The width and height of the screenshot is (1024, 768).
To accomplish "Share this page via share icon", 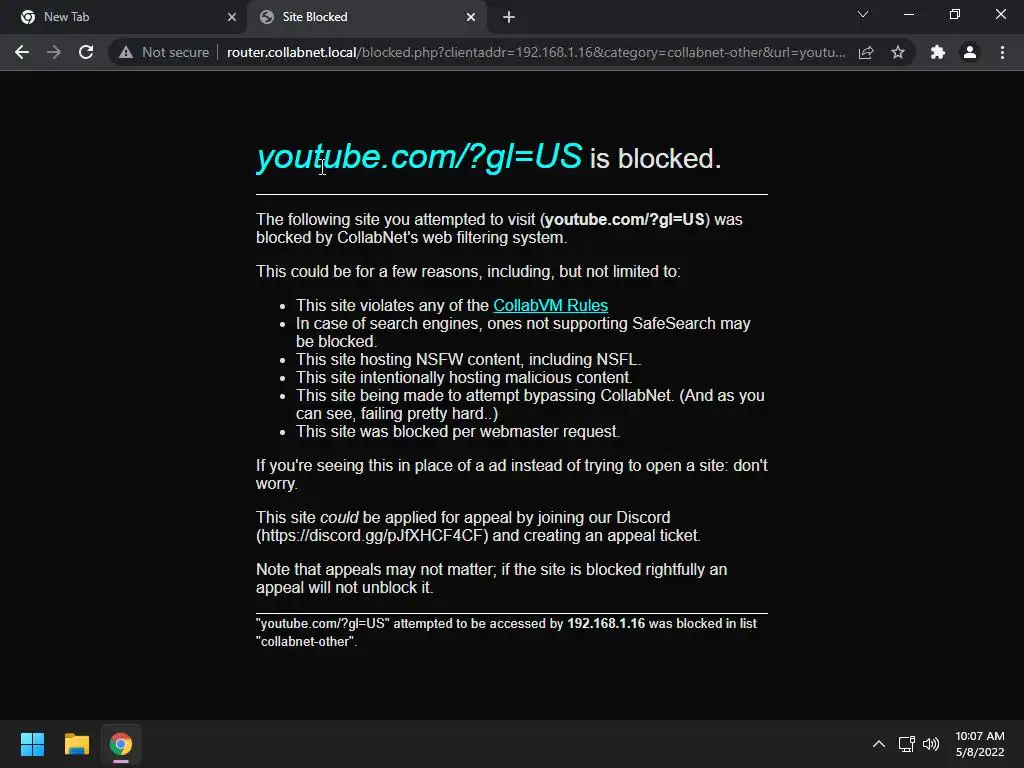I will [x=866, y=52].
